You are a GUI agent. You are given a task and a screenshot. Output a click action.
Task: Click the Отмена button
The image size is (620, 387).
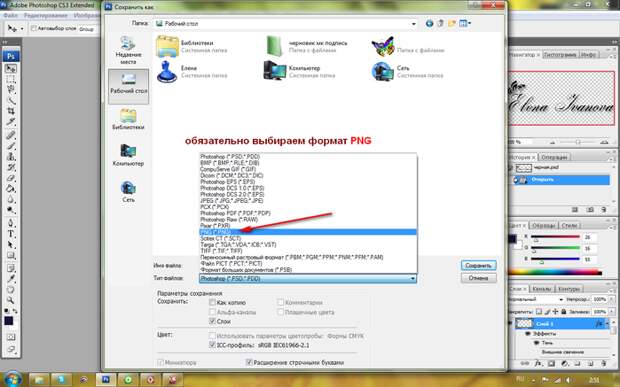pos(478,278)
